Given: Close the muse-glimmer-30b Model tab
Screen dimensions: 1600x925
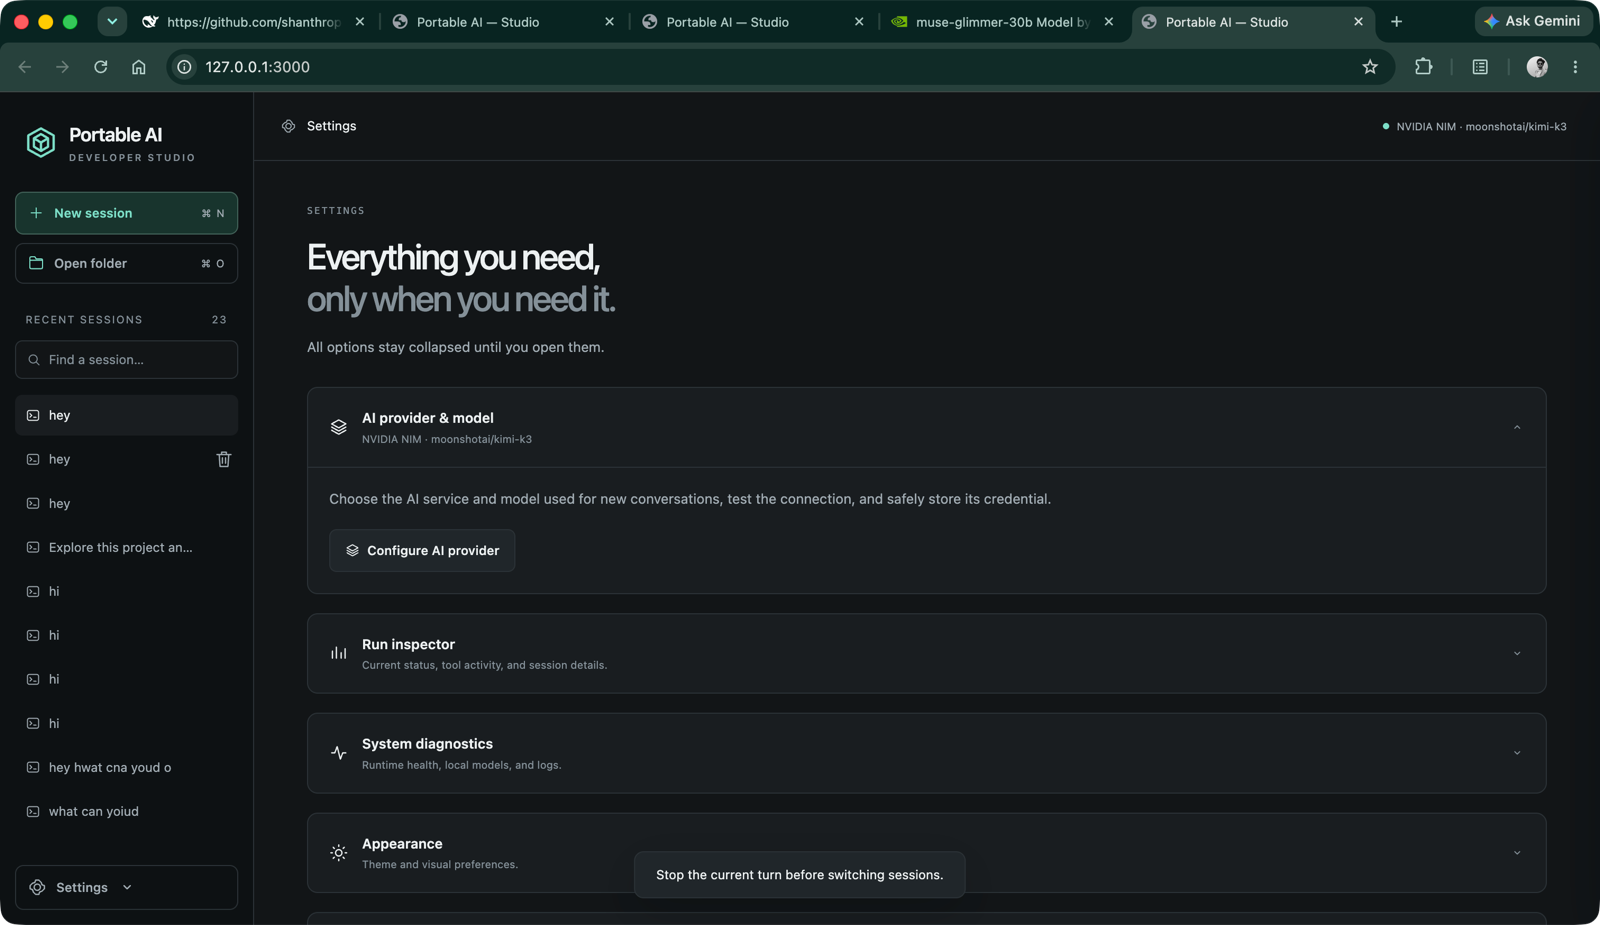Looking at the screenshot, I should point(1109,22).
